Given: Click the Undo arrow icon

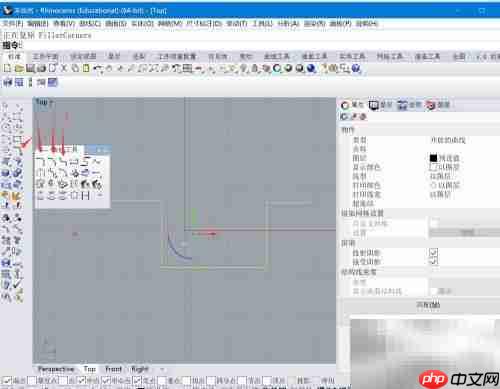Looking at the screenshot, I should [x=98, y=69].
